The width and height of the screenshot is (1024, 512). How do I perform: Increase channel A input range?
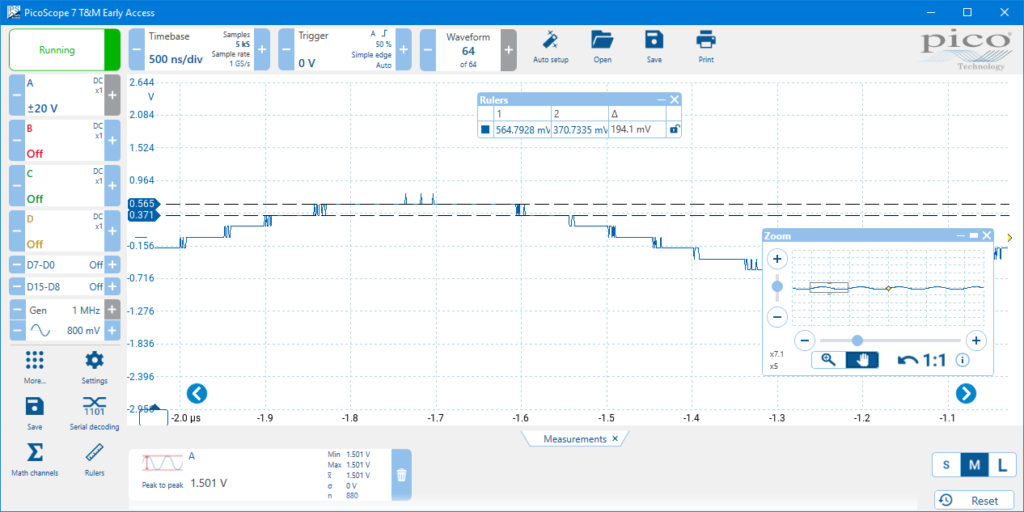(x=112, y=95)
